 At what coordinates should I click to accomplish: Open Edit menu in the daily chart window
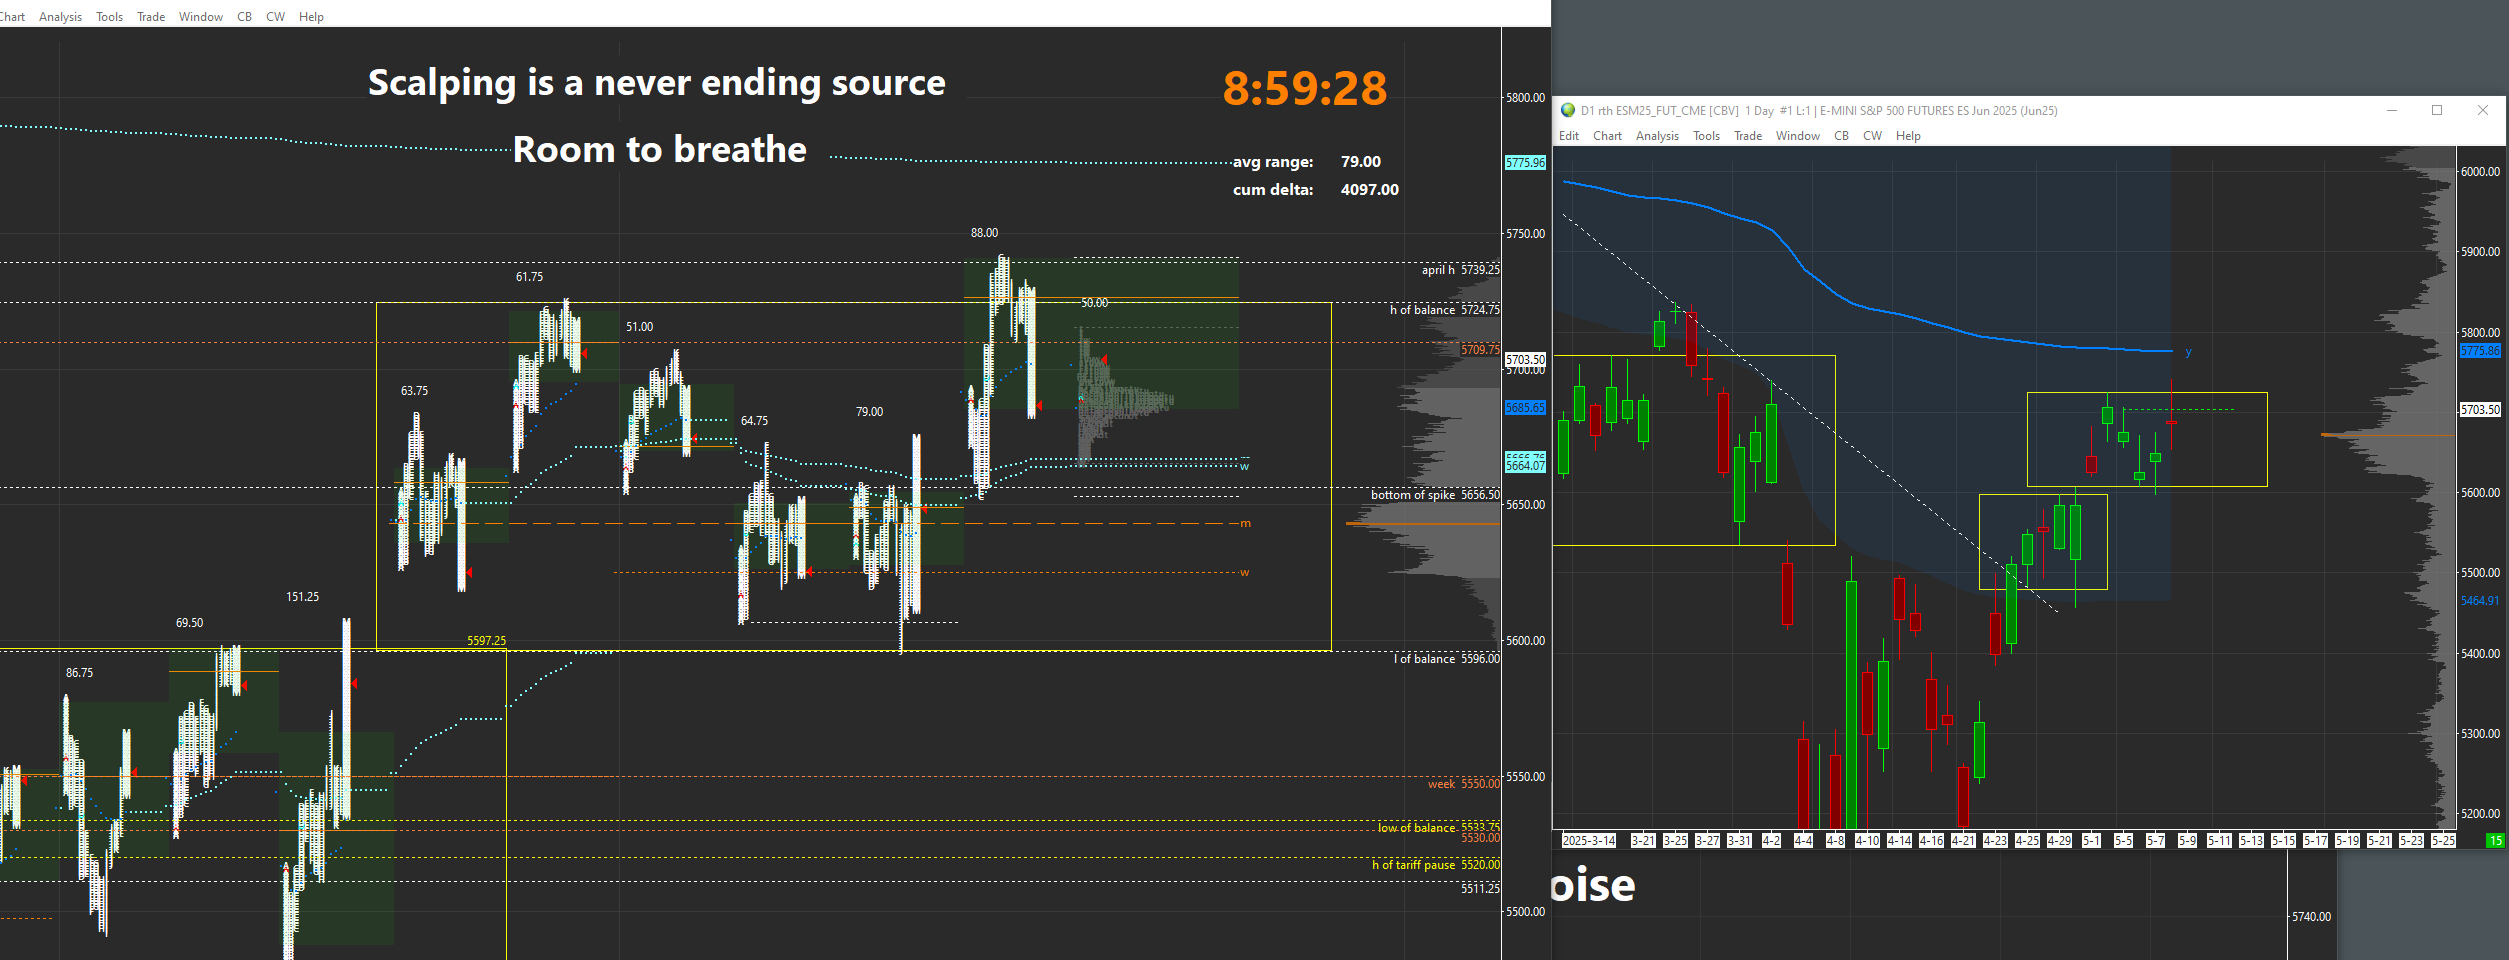pos(1569,136)
